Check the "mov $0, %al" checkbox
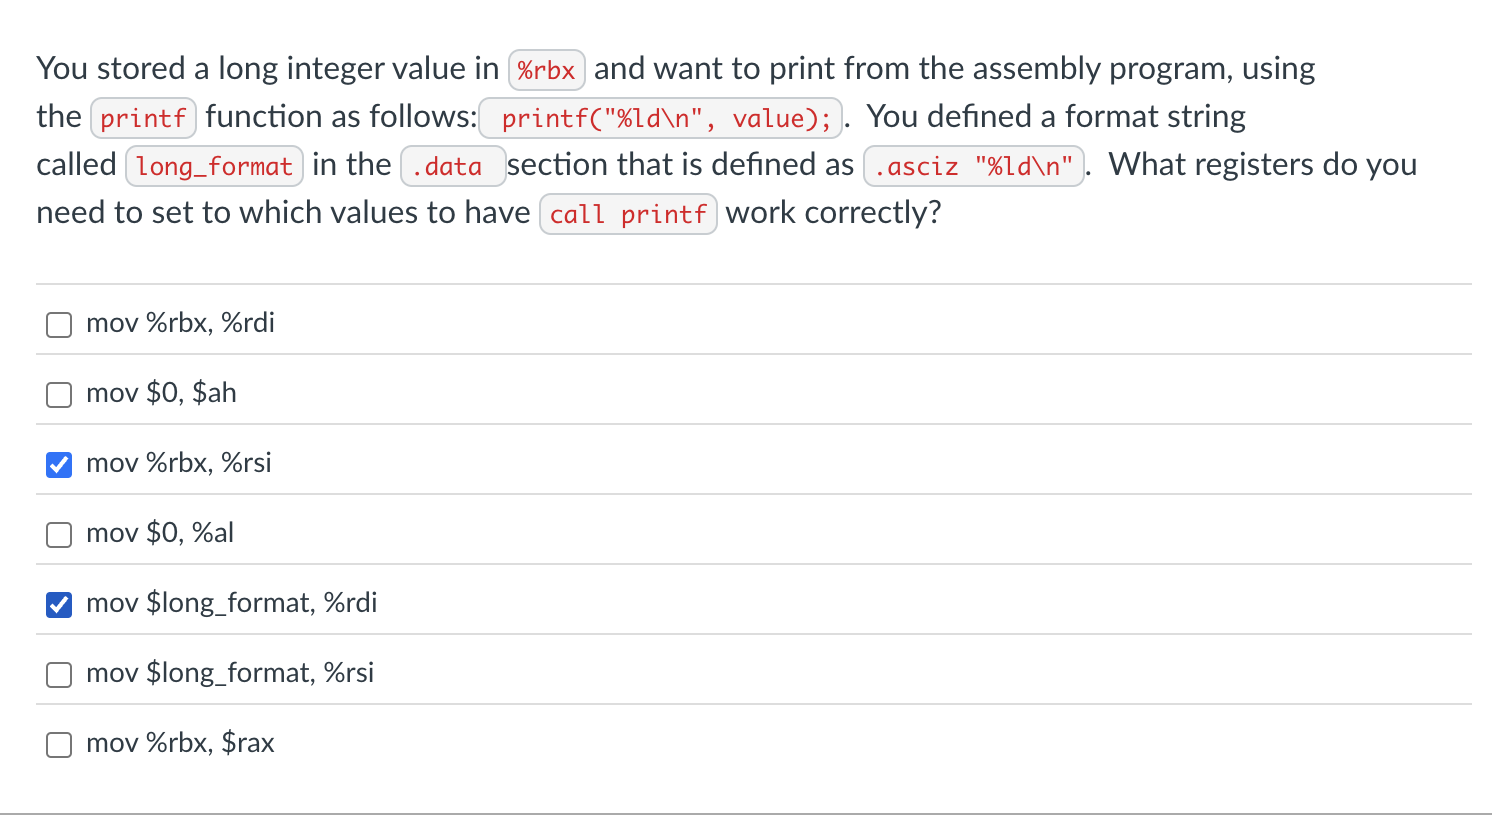1492x832 pixels. click(x=58, y=534)
